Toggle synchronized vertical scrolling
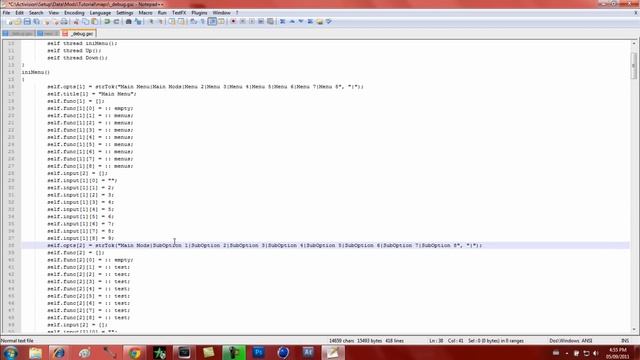The image size is (640, 360). point(171,21)
